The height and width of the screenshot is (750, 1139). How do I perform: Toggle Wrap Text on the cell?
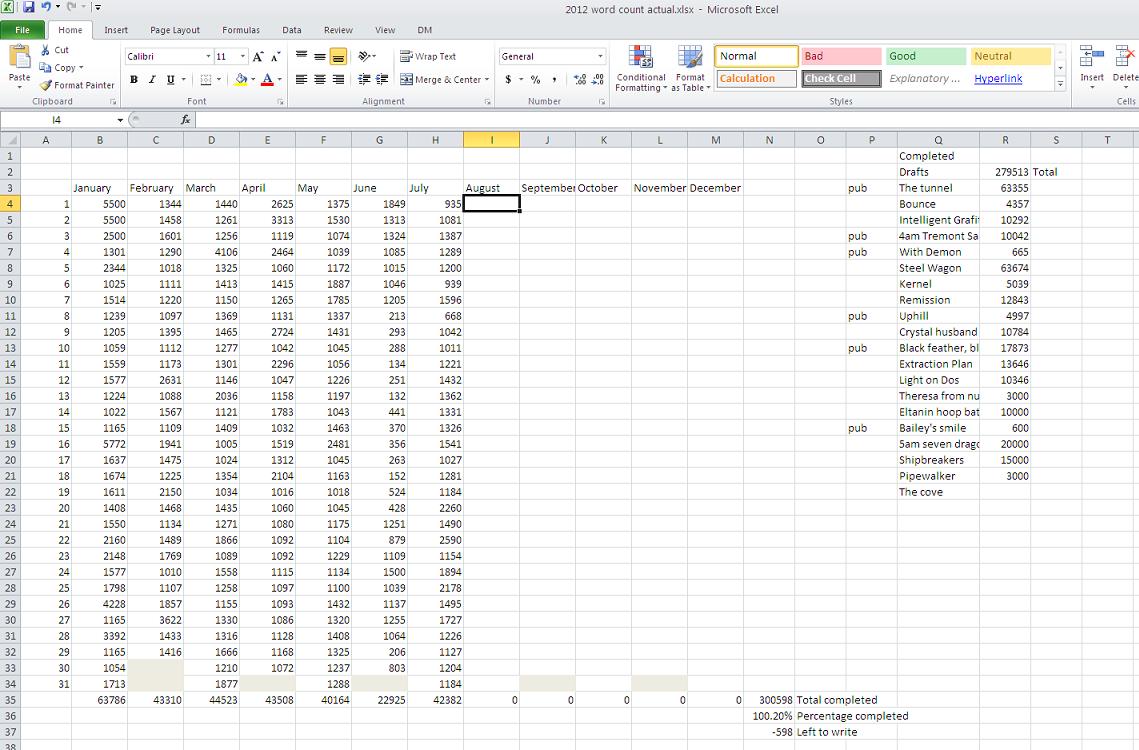pos(428,57)
